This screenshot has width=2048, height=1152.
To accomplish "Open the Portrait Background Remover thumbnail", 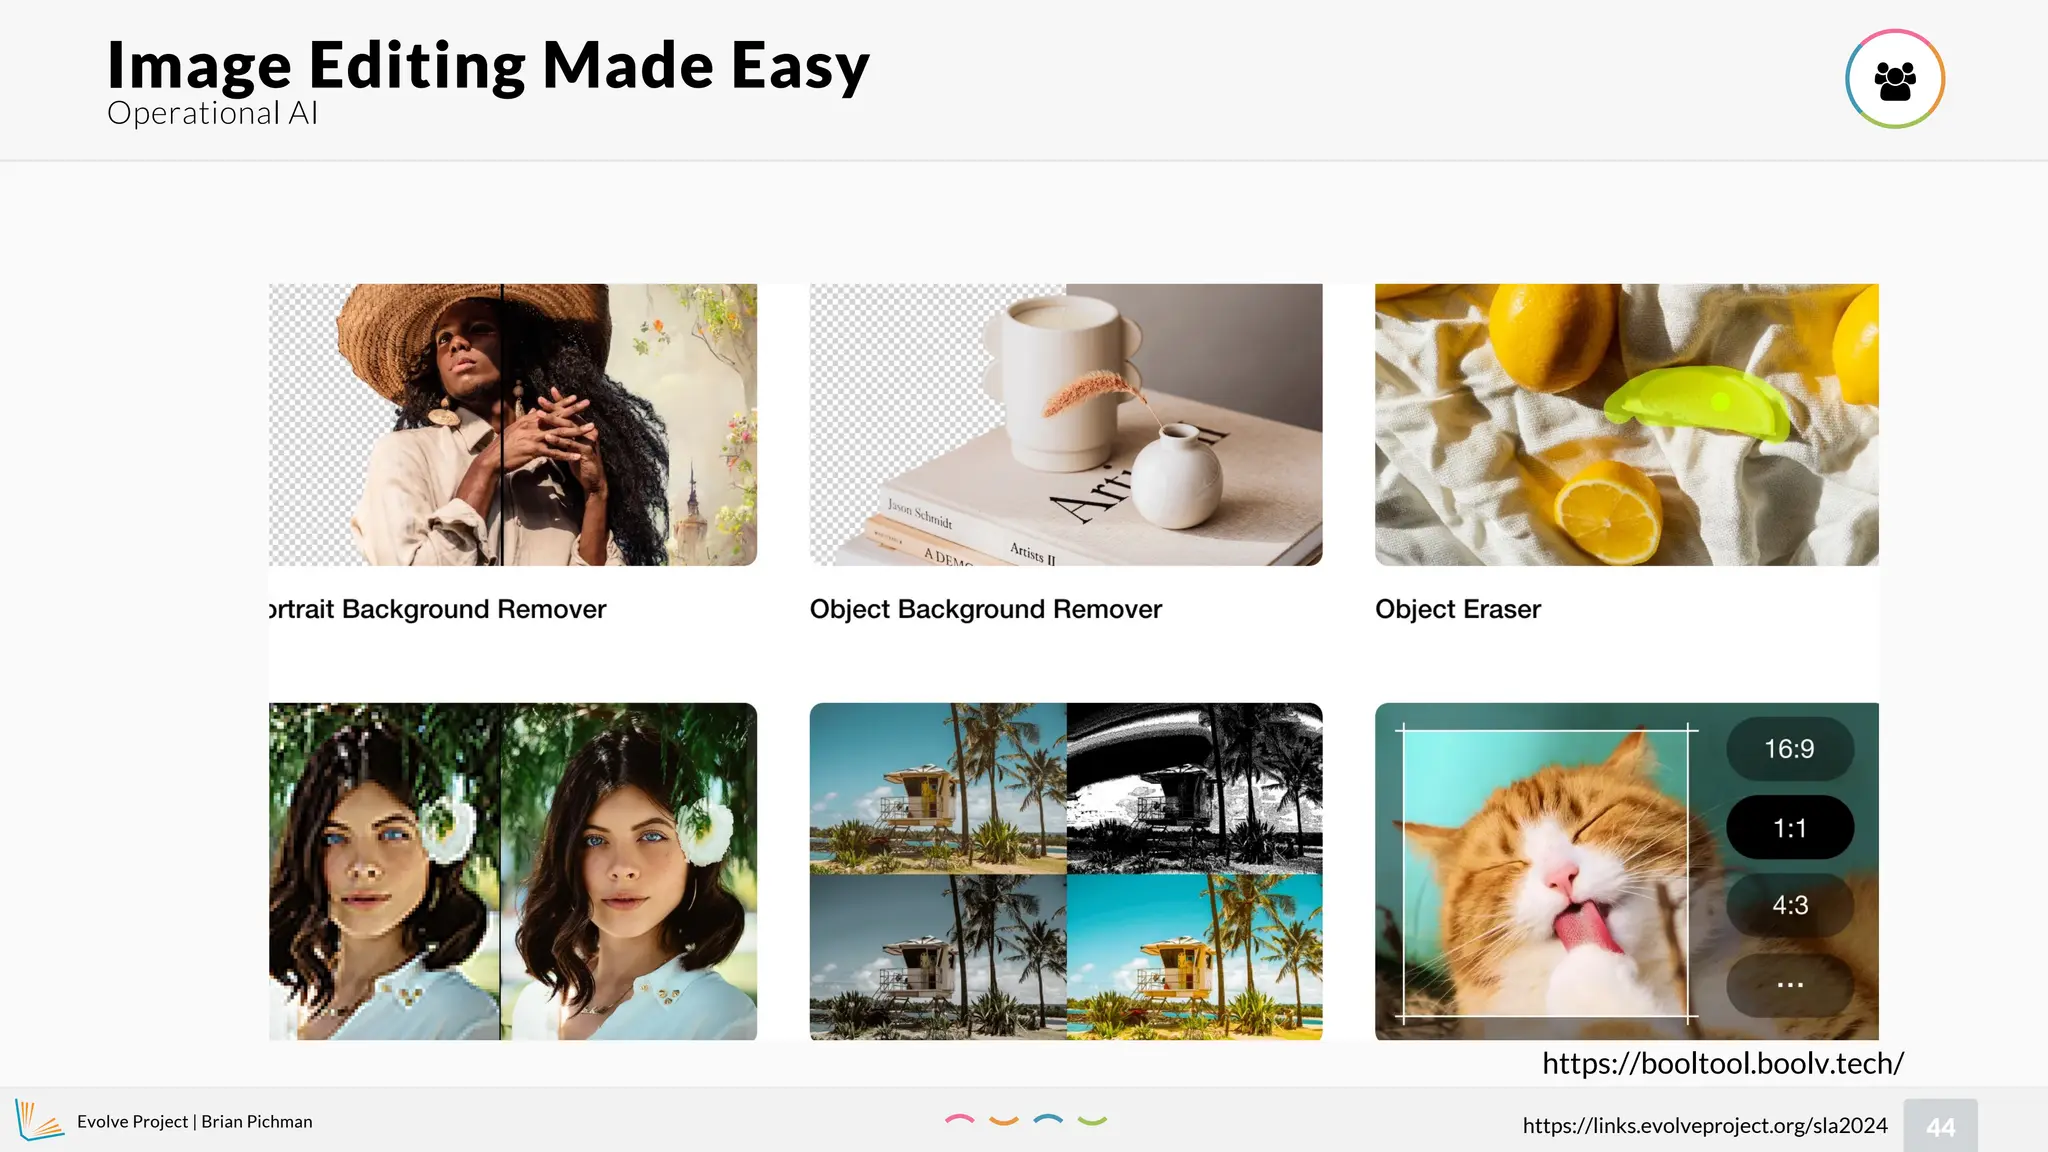I will pos(513,425).
